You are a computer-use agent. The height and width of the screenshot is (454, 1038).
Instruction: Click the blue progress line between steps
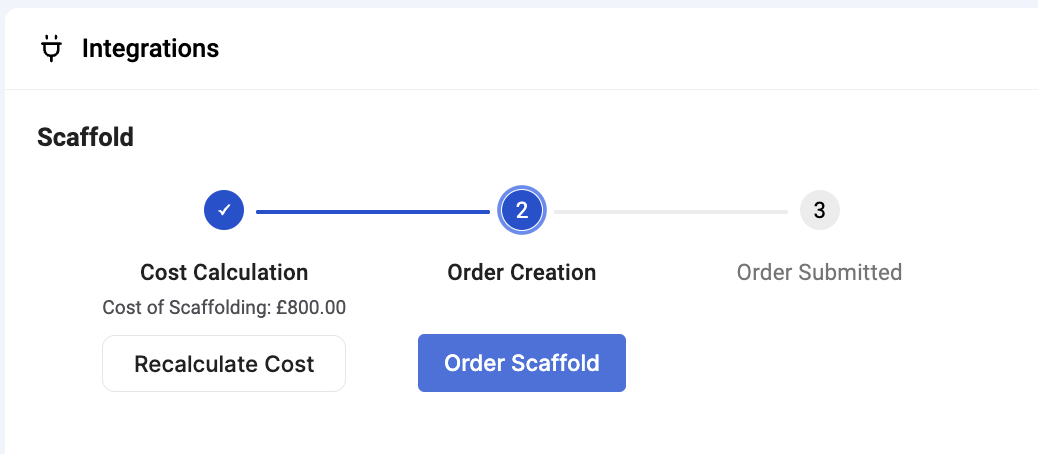coord(373,212)
